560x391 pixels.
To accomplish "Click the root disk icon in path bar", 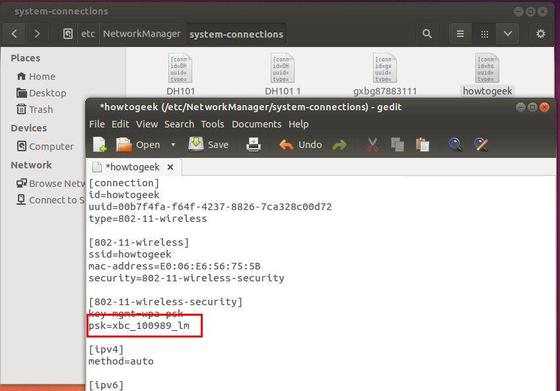I will click(x=68, y=34).
